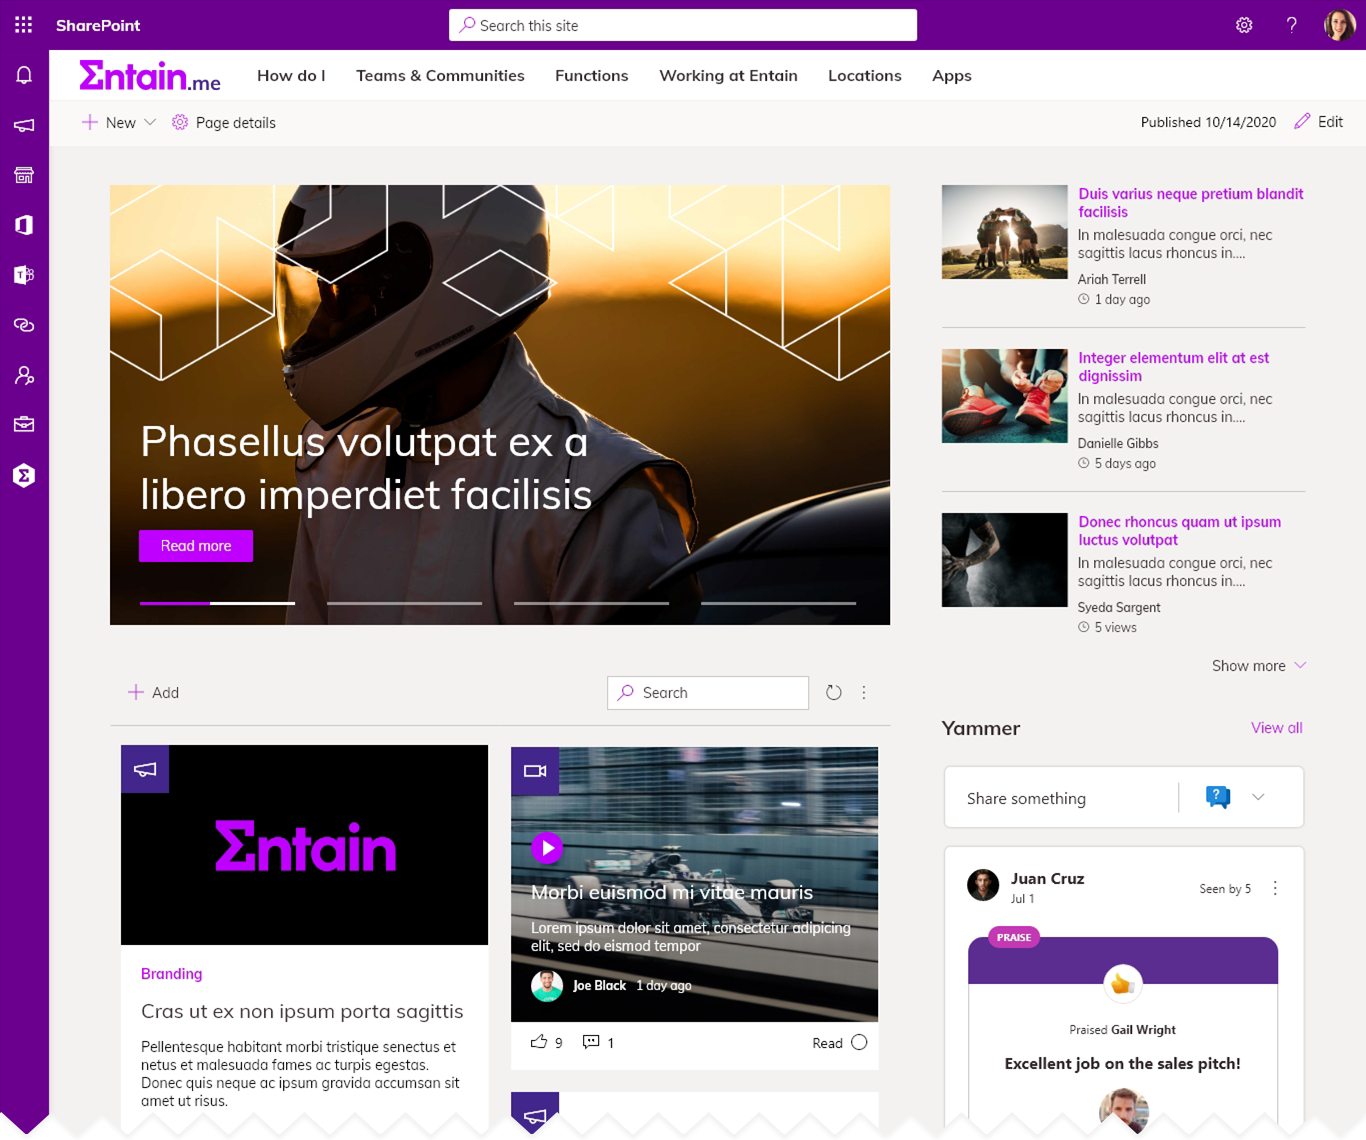The image size is (1366, 1140).
Task: Refresh the feed with the reload icon
Action: coord(833,692)
